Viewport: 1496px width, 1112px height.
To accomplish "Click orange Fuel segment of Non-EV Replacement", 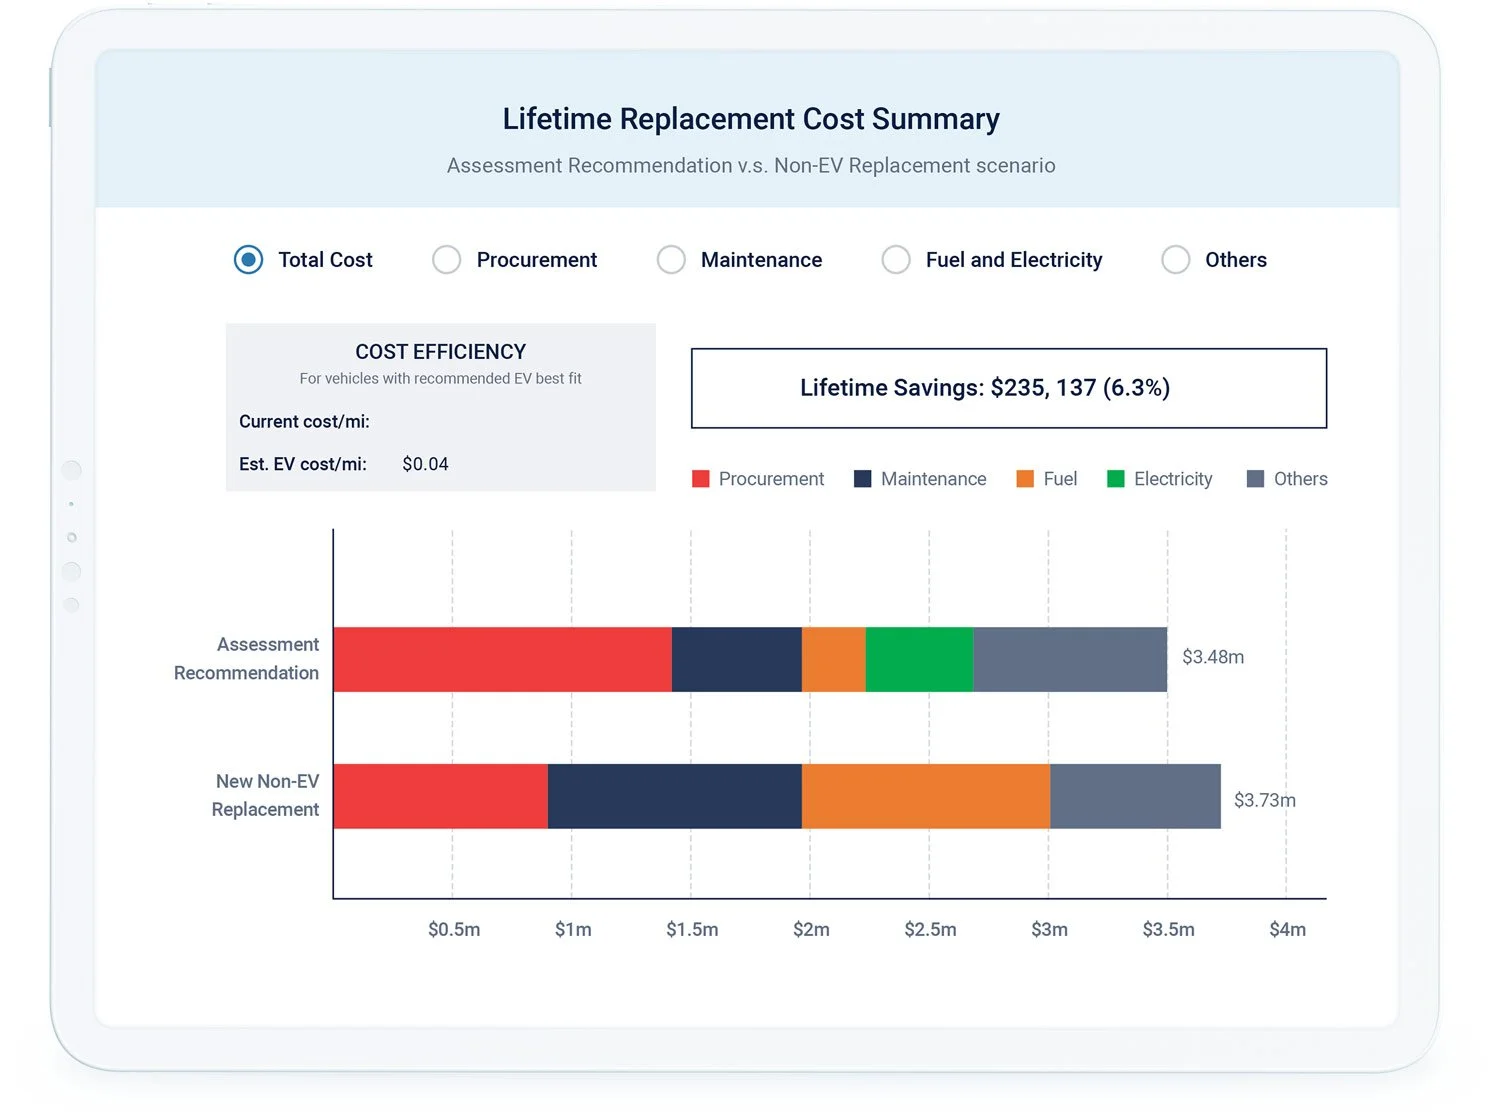I will (926, 796).
